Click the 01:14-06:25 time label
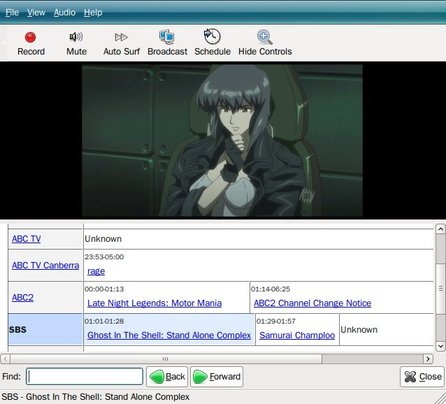Viewport: 446px width, 404px height. coord(270,289)
